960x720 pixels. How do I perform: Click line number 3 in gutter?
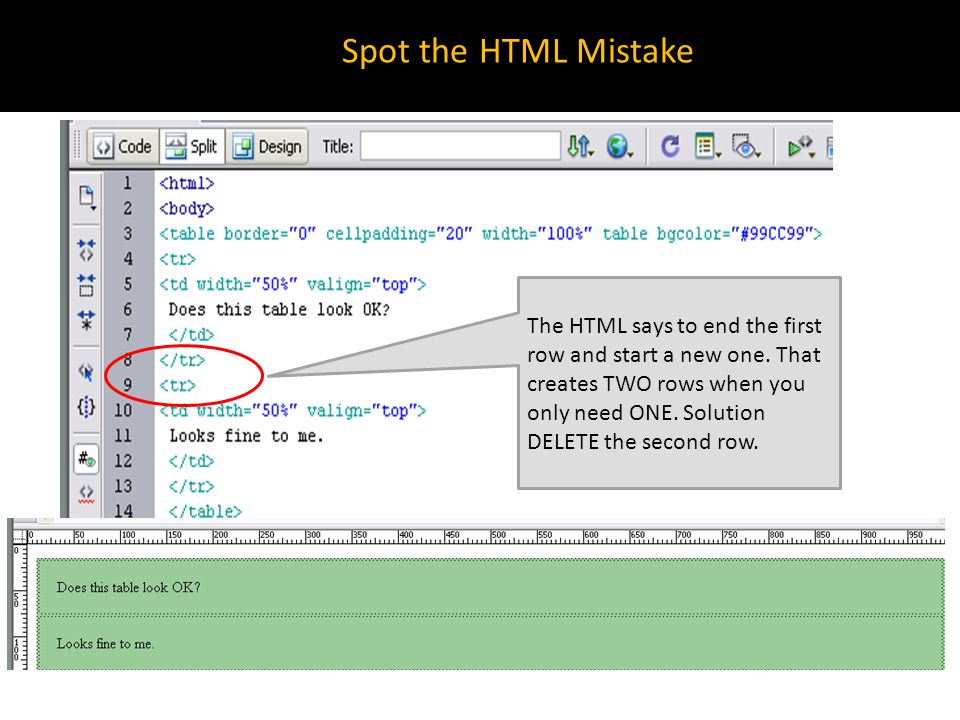pyautogui.click(x=128, y=234)
